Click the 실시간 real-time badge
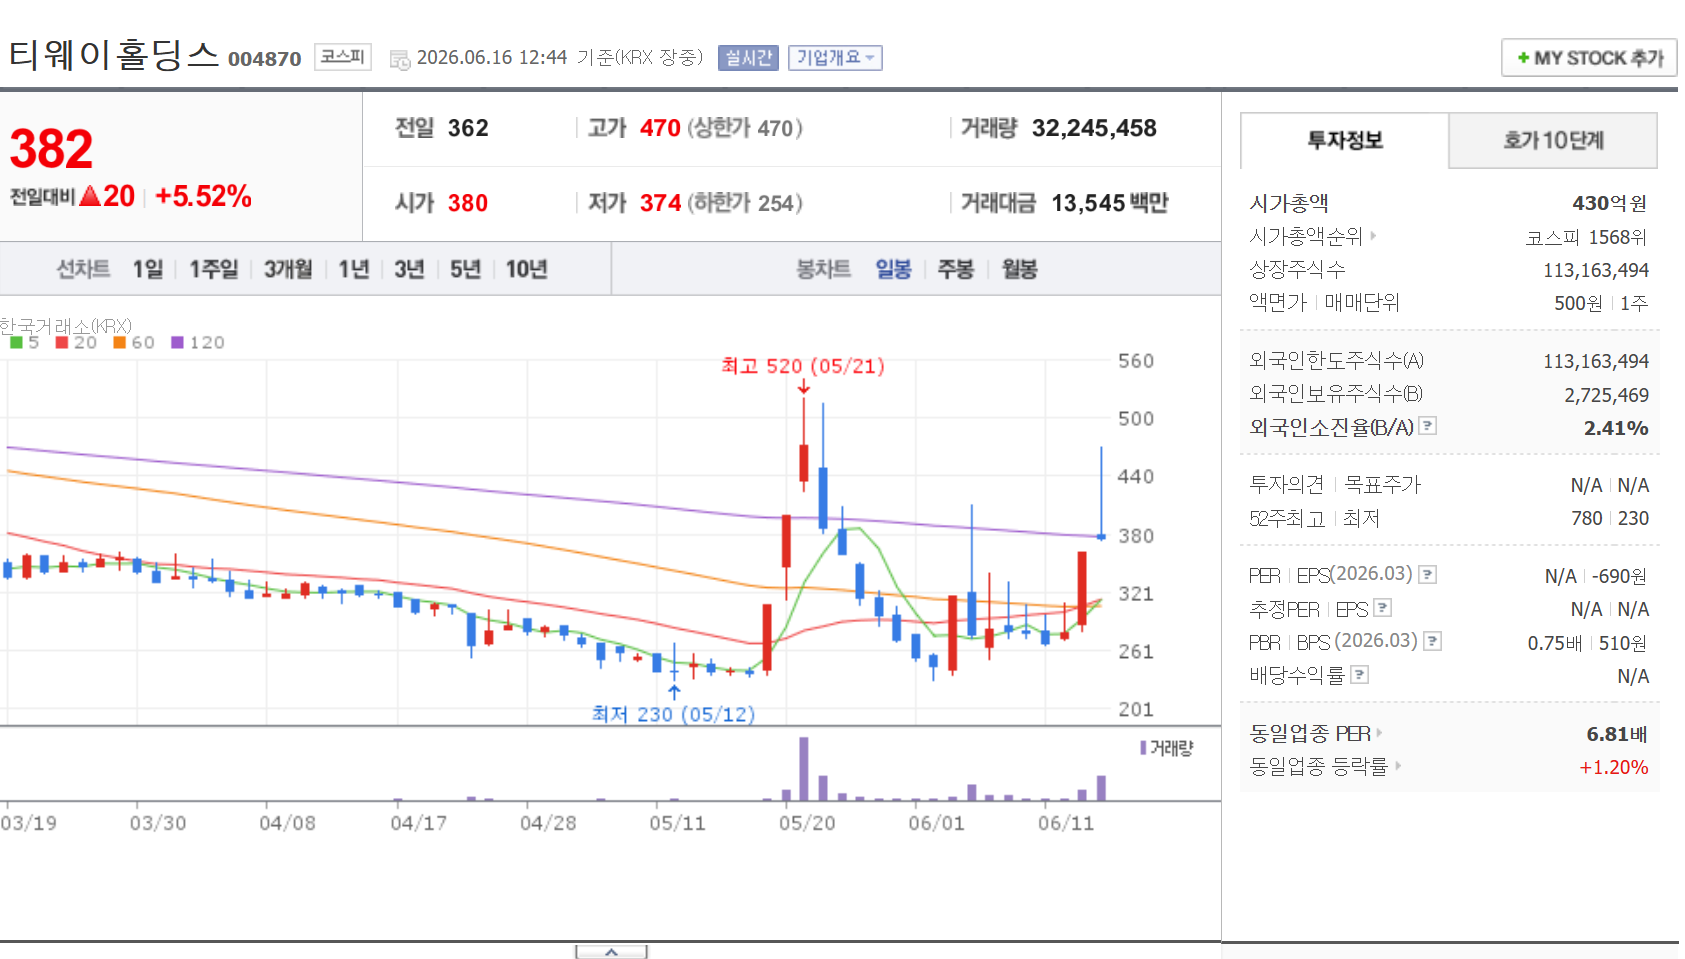Screen dimensions: 1685x959 tap(748, 58)
